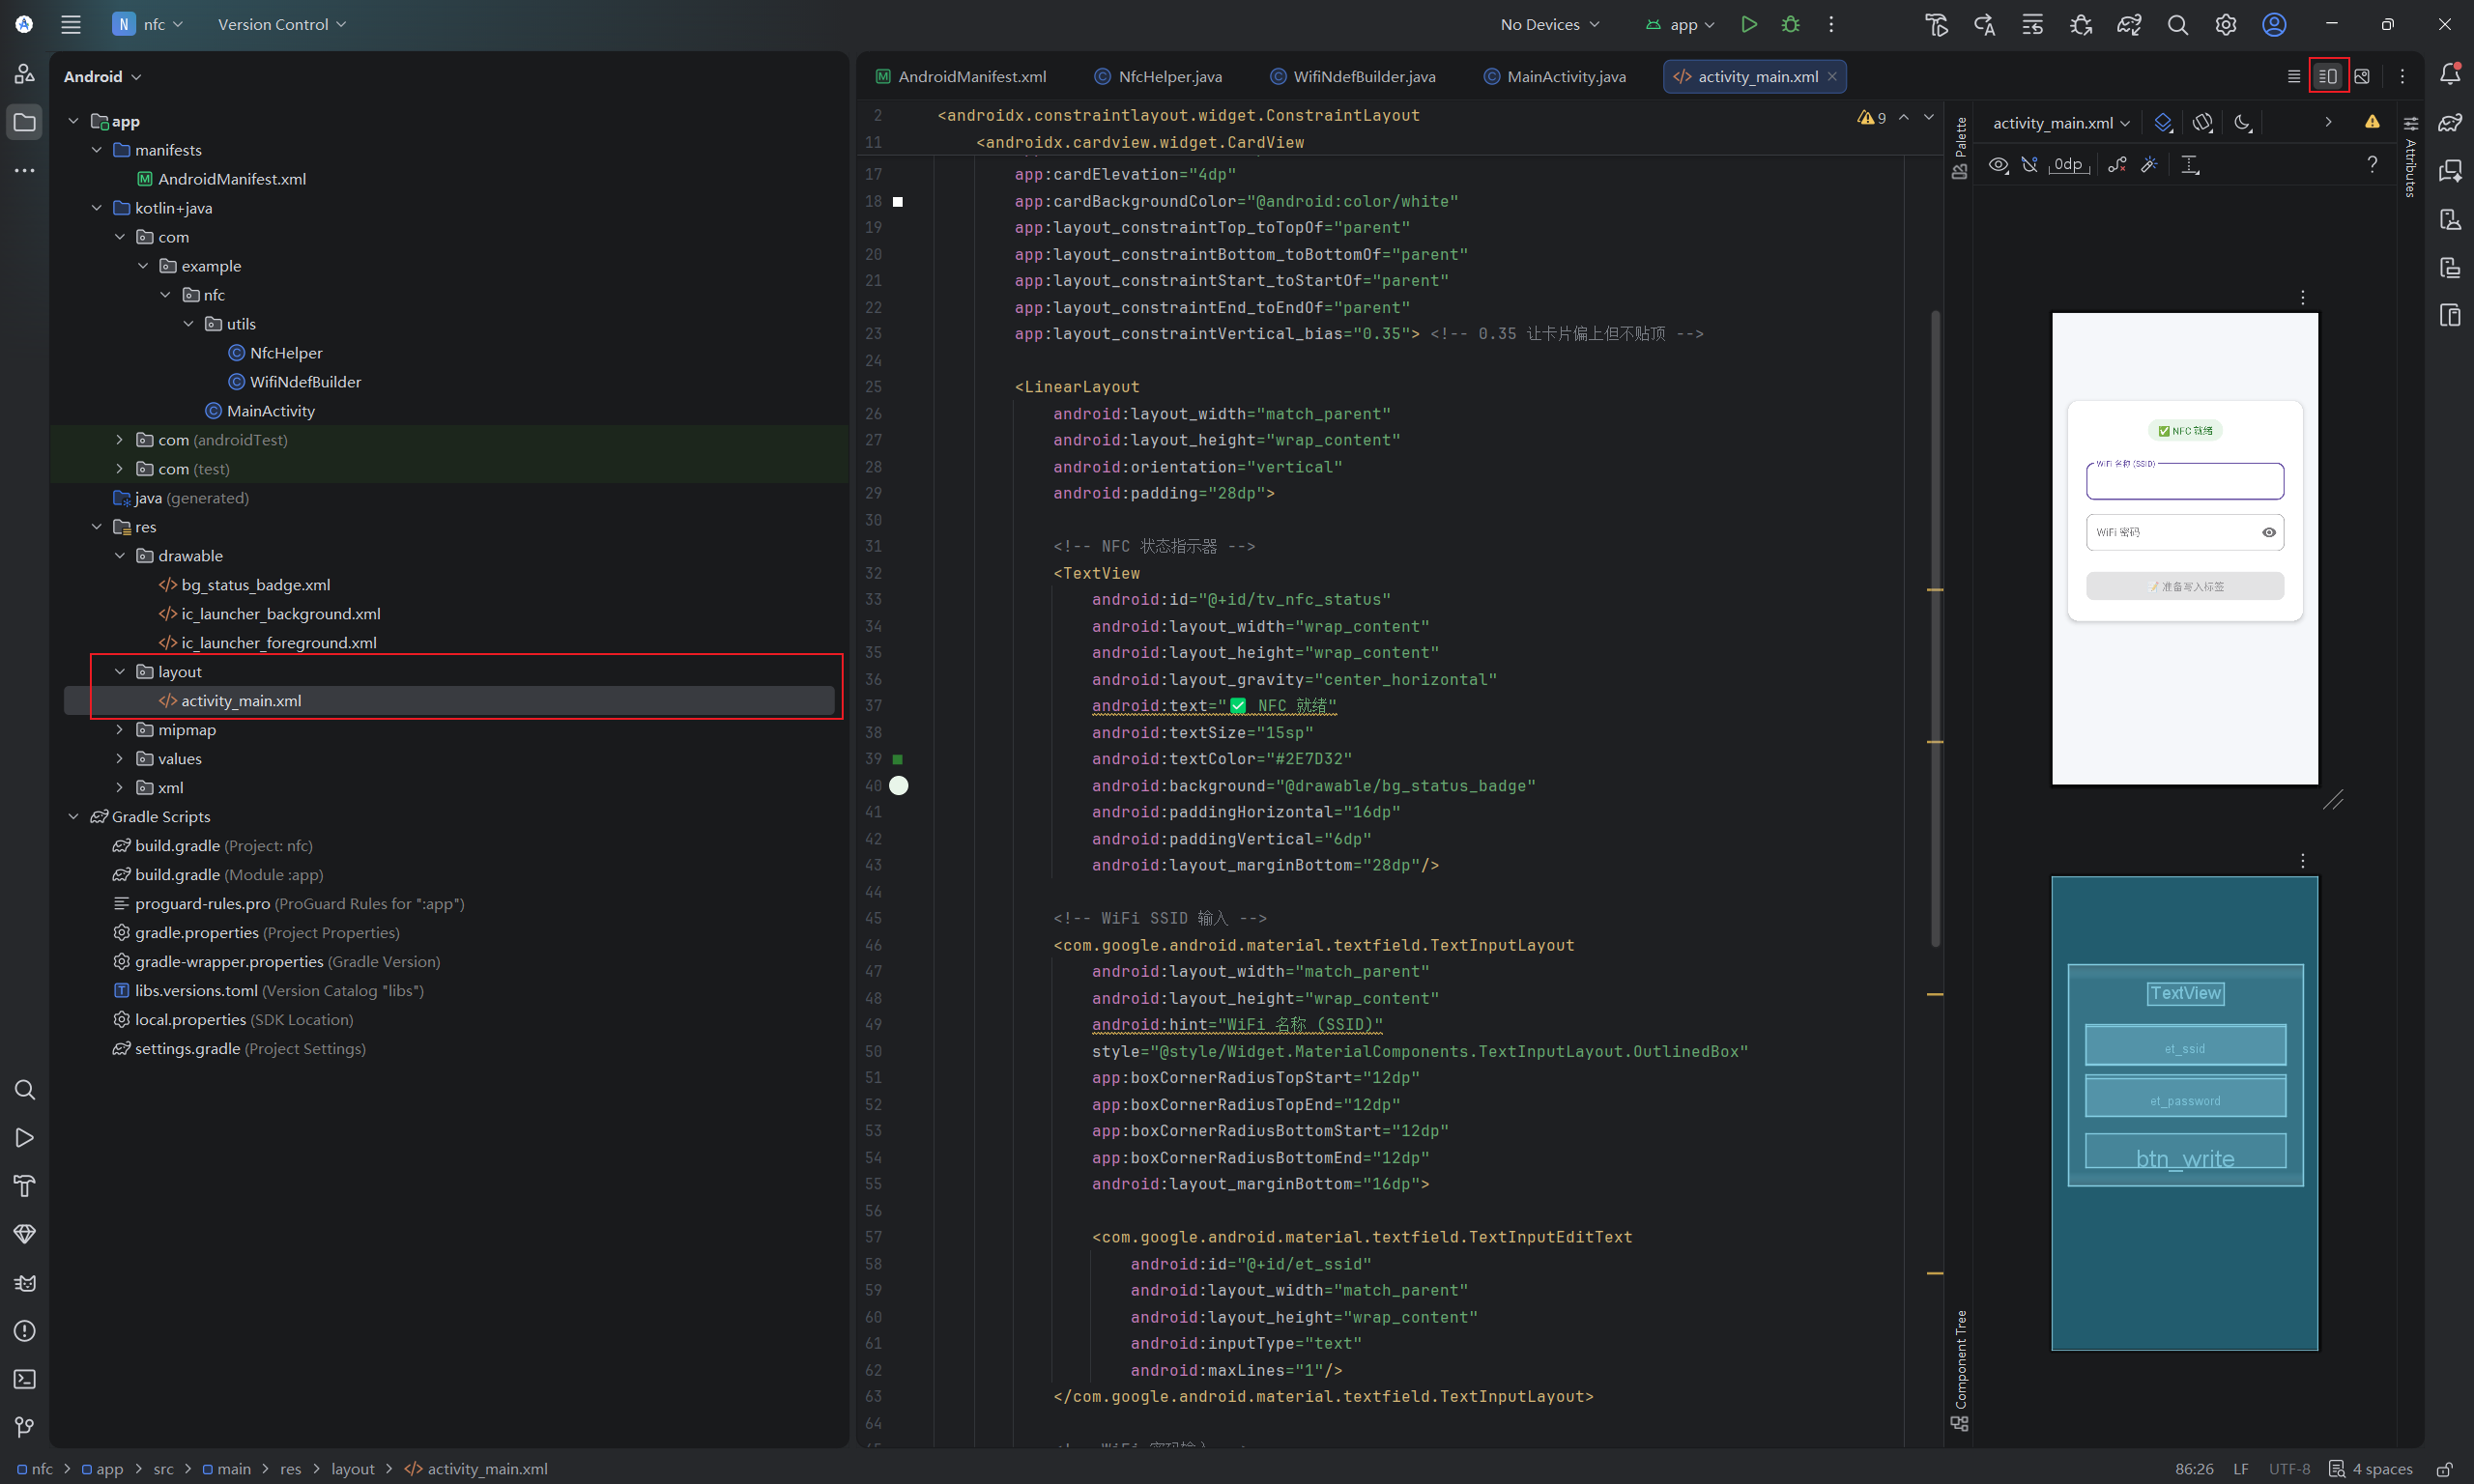Click UTF-8 encoding in status bar
The image size is (2474, 1484).
(2289, 1469)
